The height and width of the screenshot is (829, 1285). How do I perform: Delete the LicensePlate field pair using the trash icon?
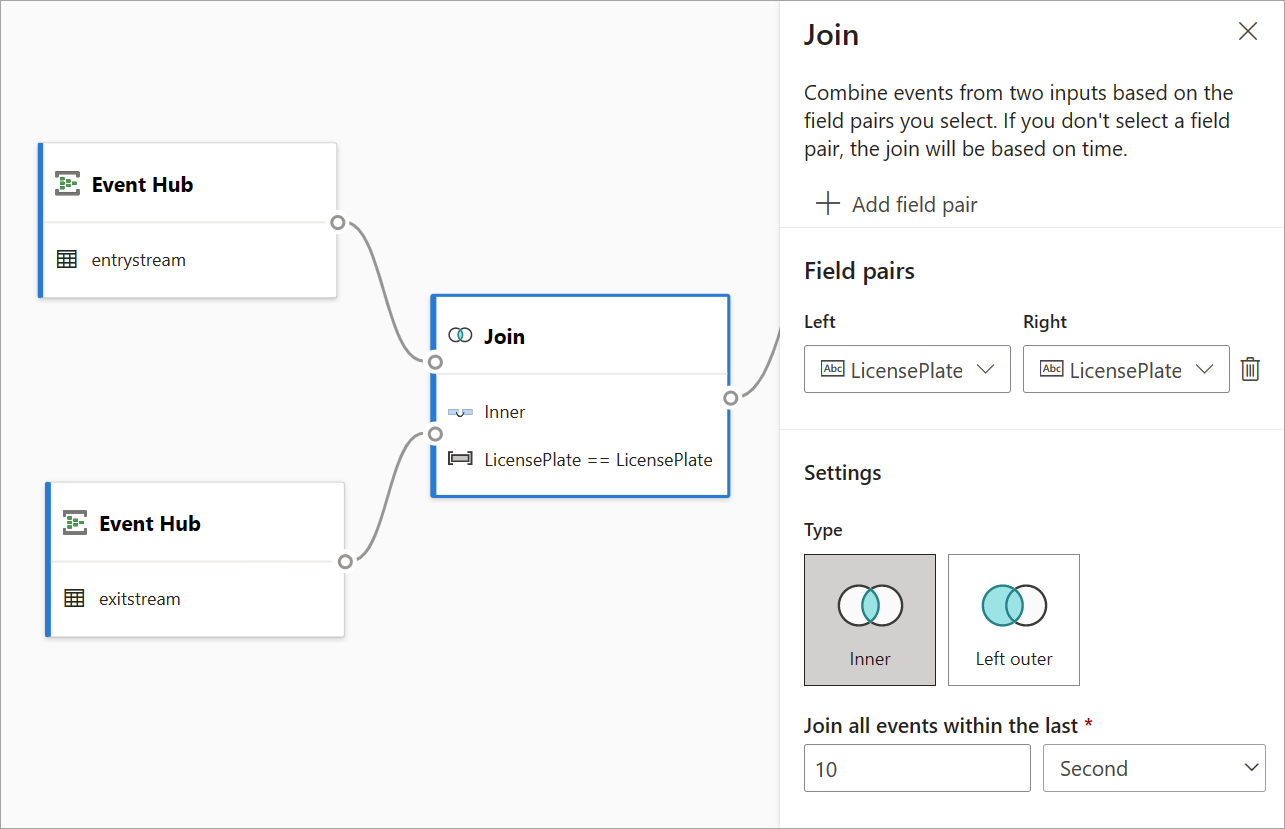pos(1250,369)
